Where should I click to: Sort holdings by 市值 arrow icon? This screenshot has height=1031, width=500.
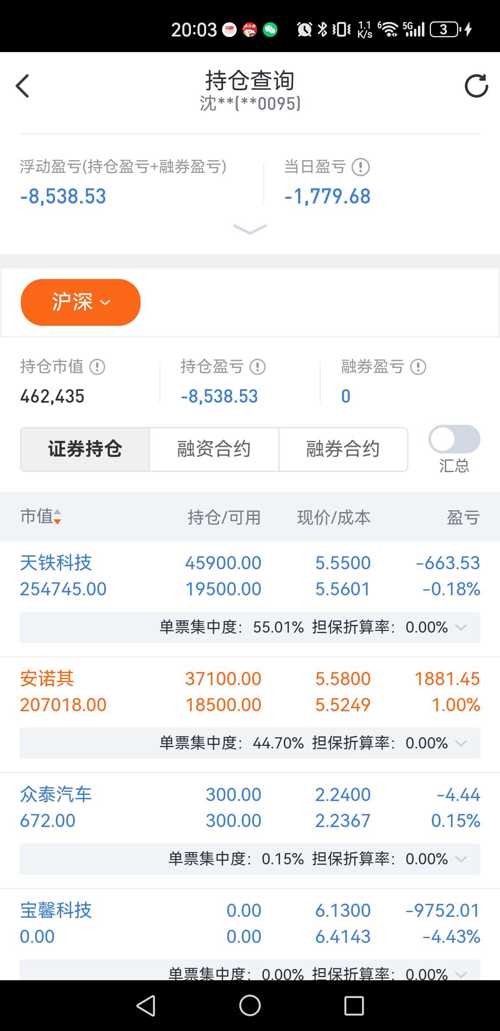(x=58, y=517)
